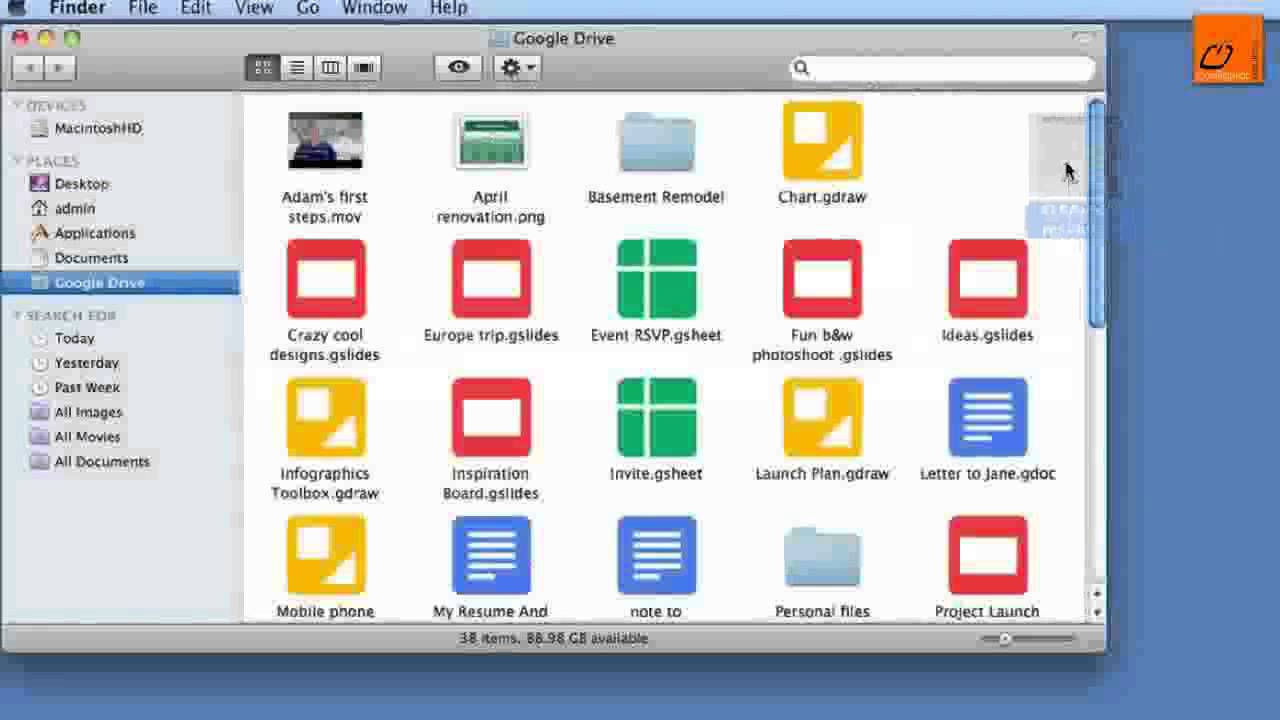
Task: Collapse the SEARCH FOR sidebar section
Action: [x=18, y=315]
